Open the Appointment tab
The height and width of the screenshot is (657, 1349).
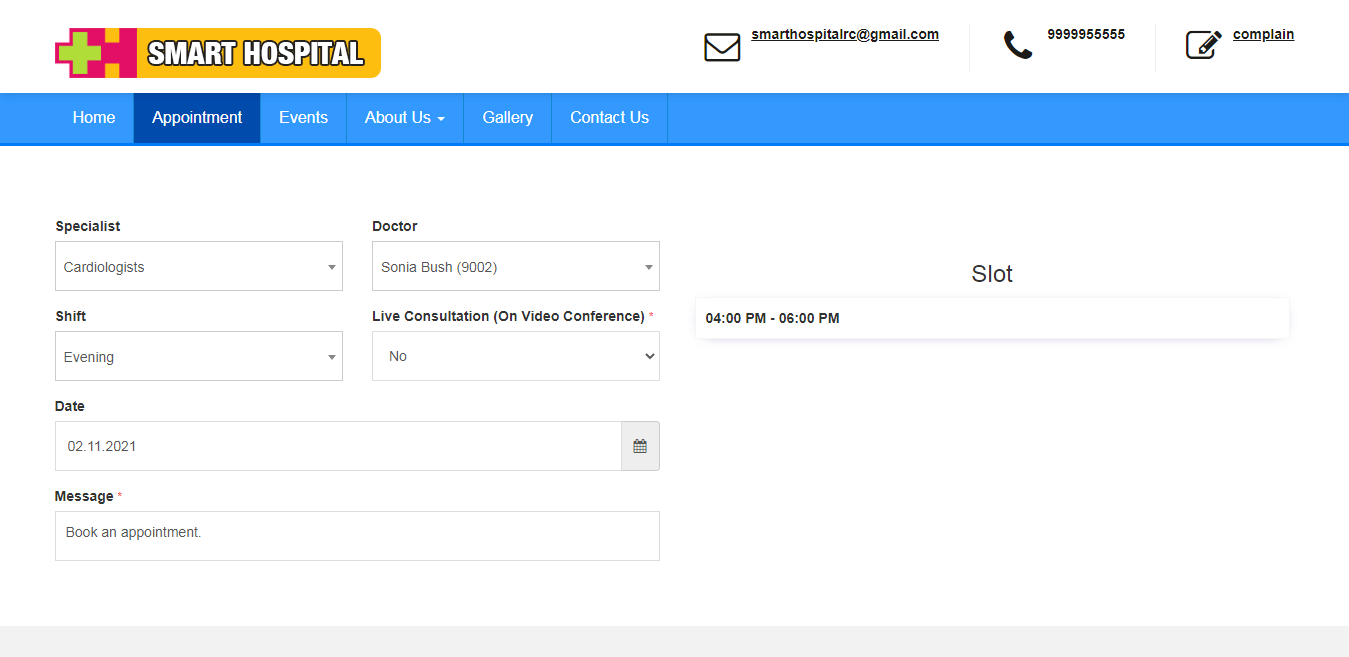click(197, 118)
